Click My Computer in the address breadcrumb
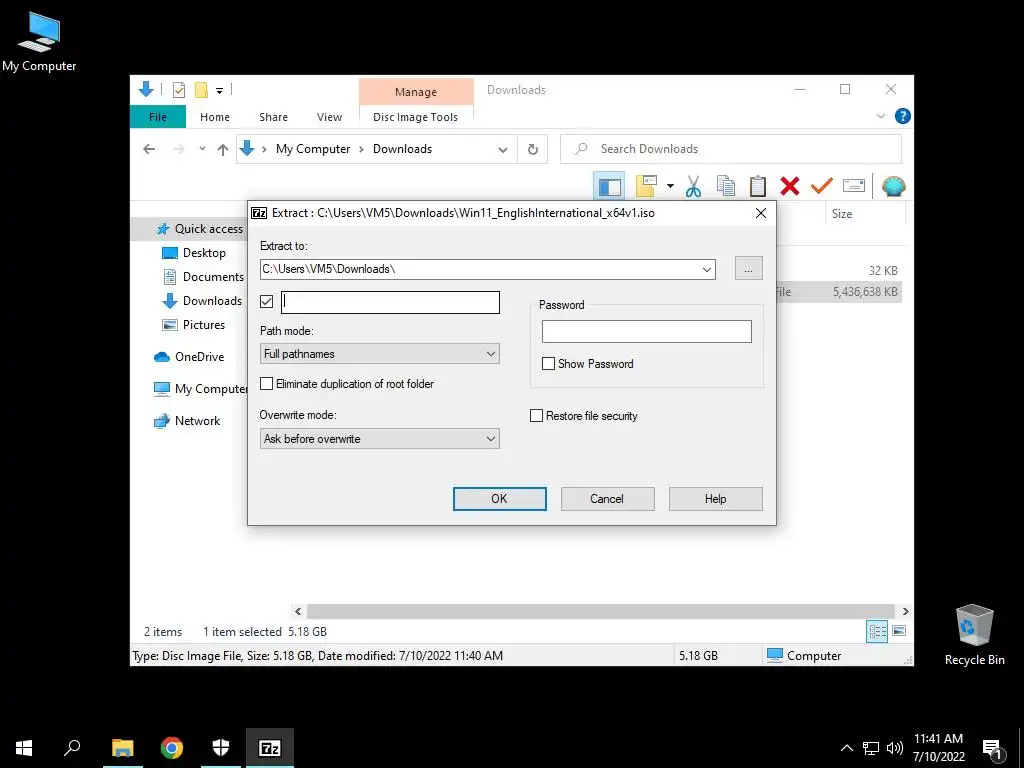Screen dimensions: 1024x768 point(313,149)
